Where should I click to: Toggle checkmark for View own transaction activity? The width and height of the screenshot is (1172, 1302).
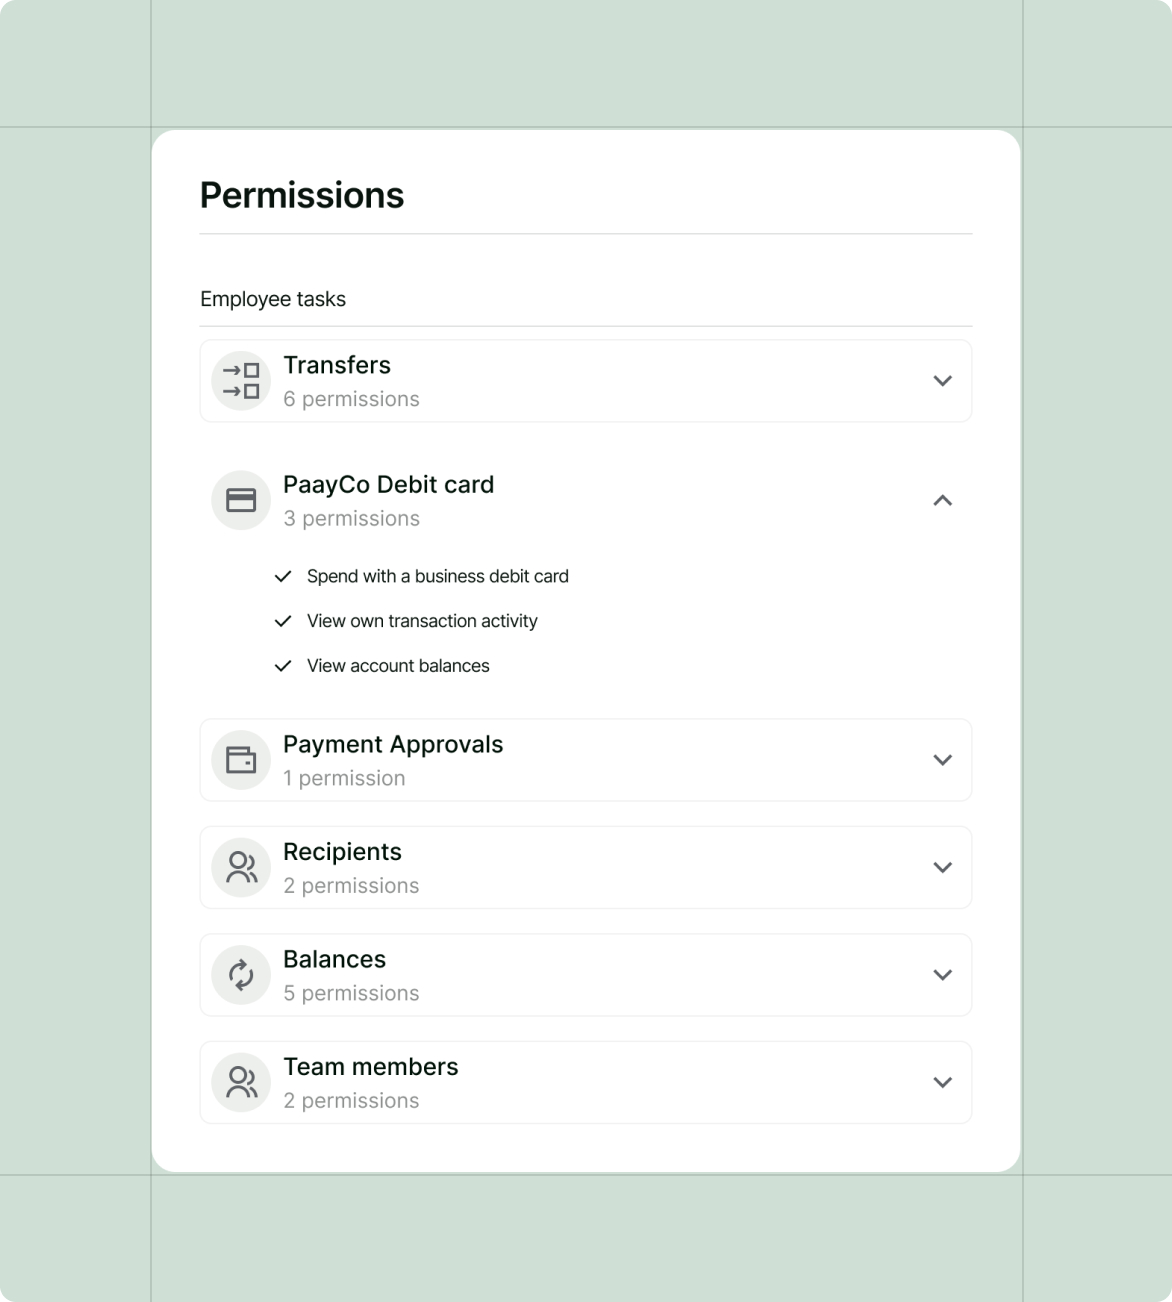pos(283,621)
